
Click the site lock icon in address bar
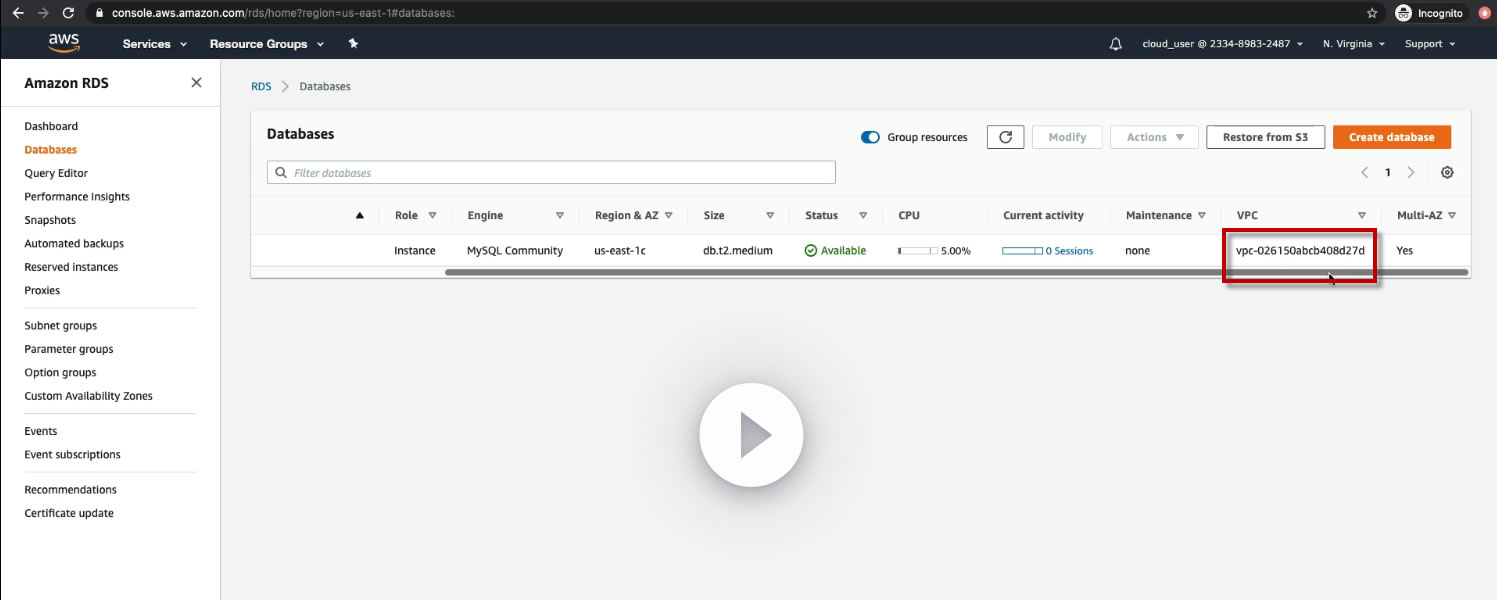[x=97, y=13]
